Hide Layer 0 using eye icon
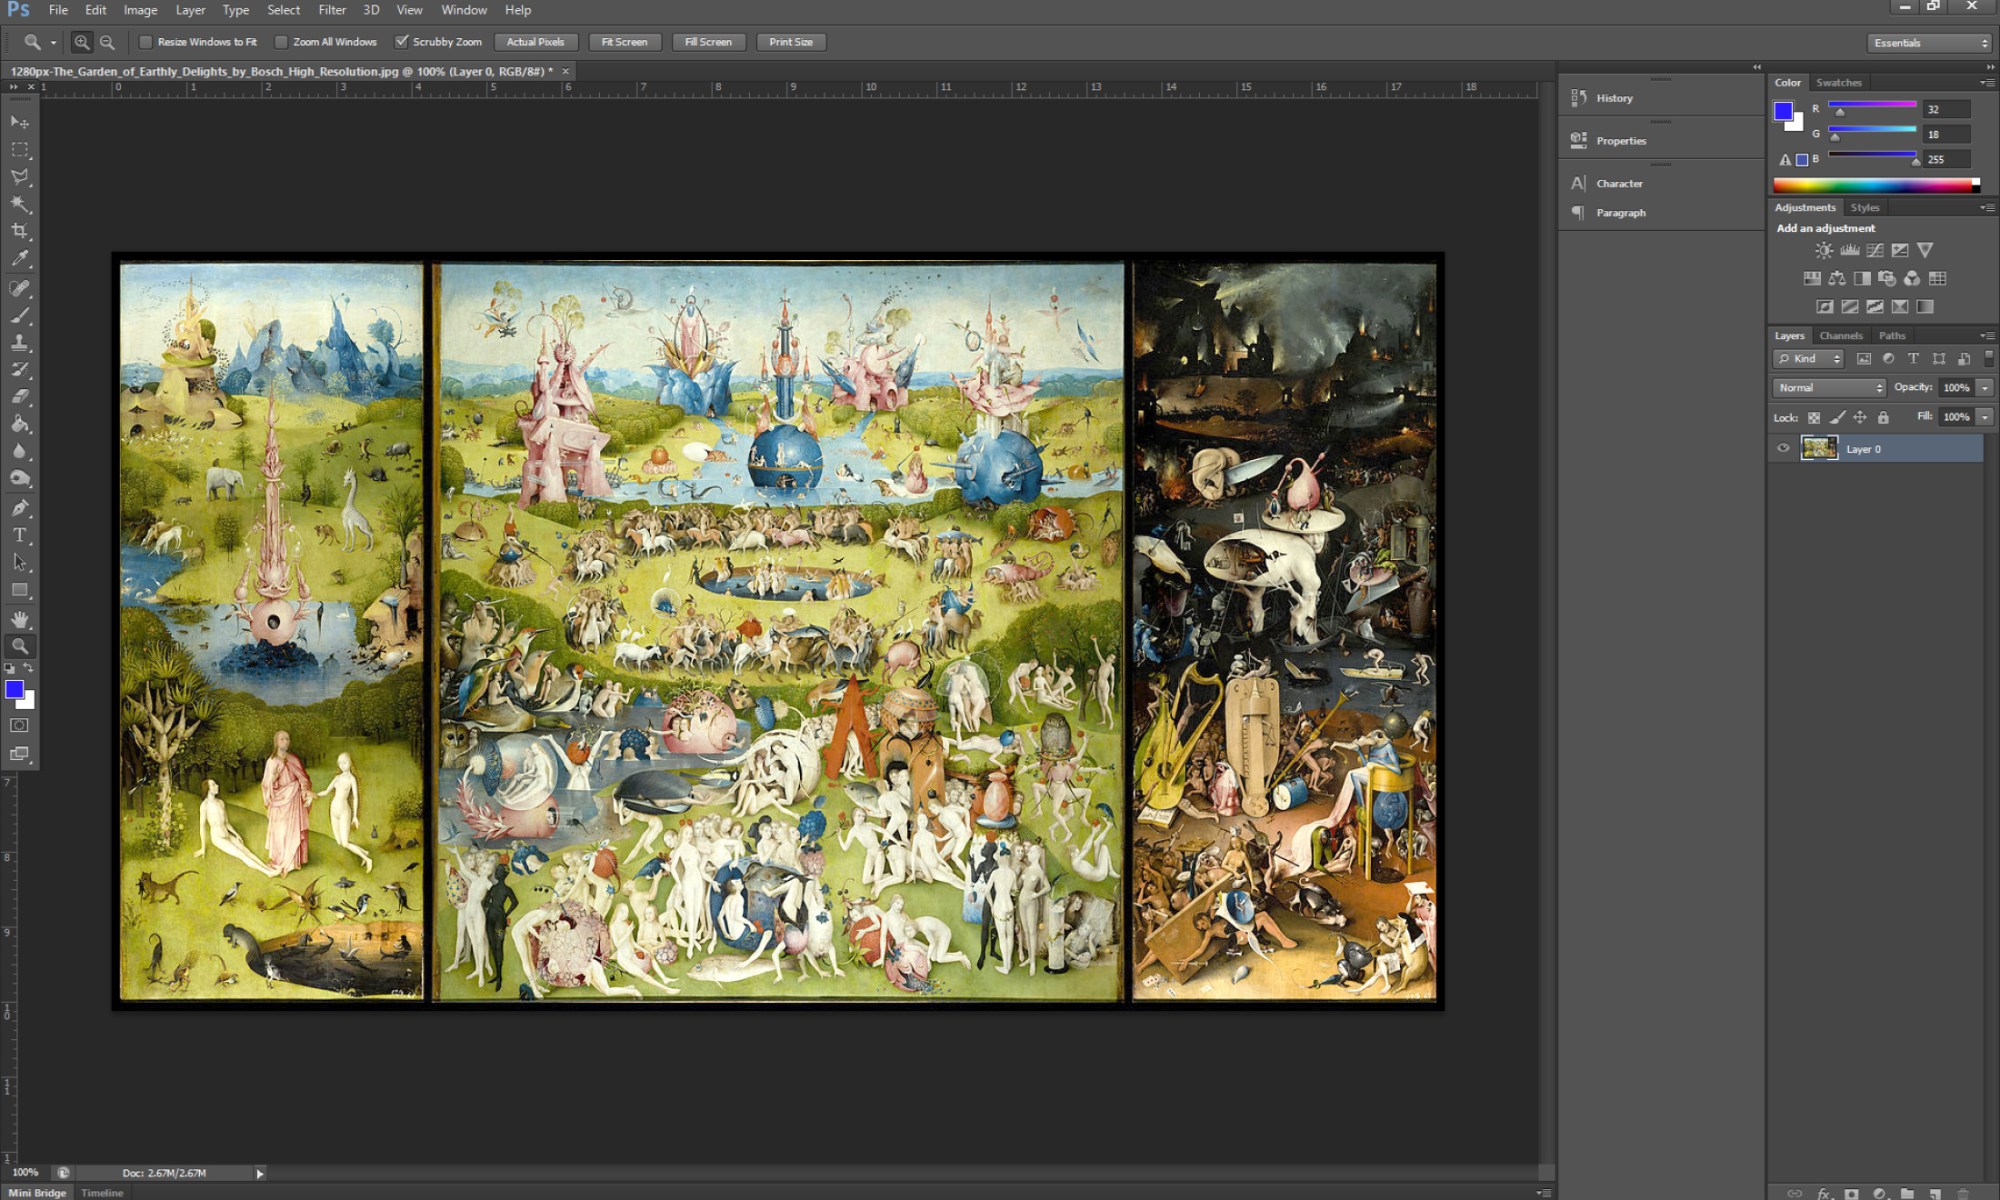 [x=1783, y=449]
